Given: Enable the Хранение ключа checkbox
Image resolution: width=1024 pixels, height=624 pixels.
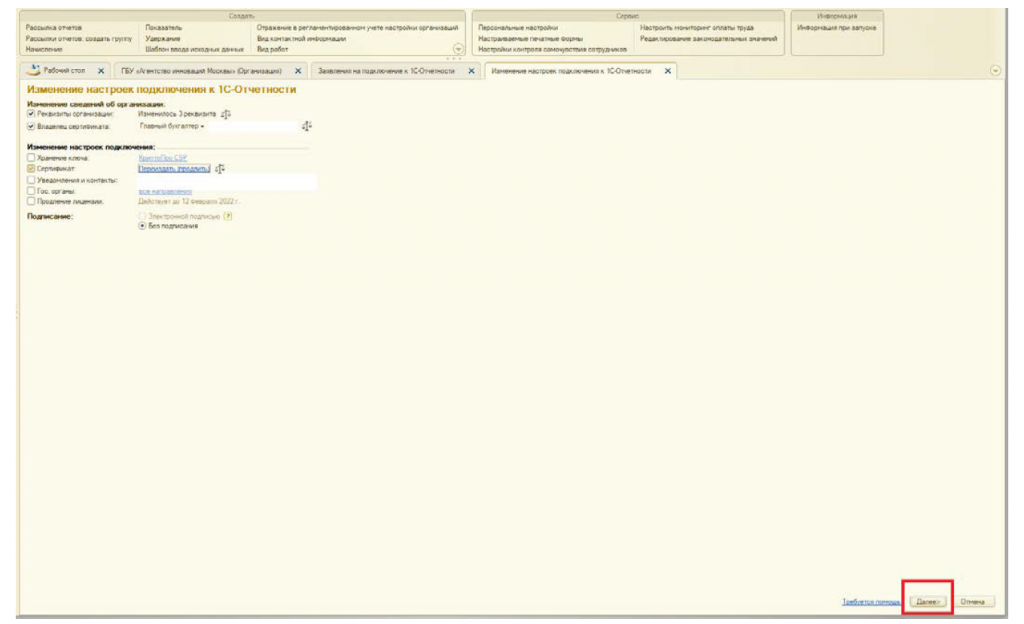Looking at the screenshot, I should [x=31, y=158].
